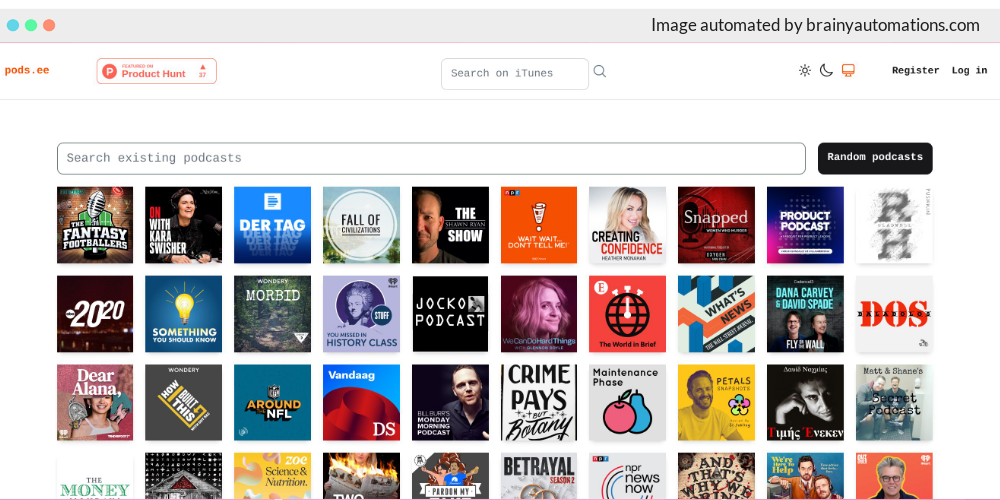Viewport: 1000px width, 500px height.
Task: Open the black-and-white house podcast cover
Action: pos(184,476)
